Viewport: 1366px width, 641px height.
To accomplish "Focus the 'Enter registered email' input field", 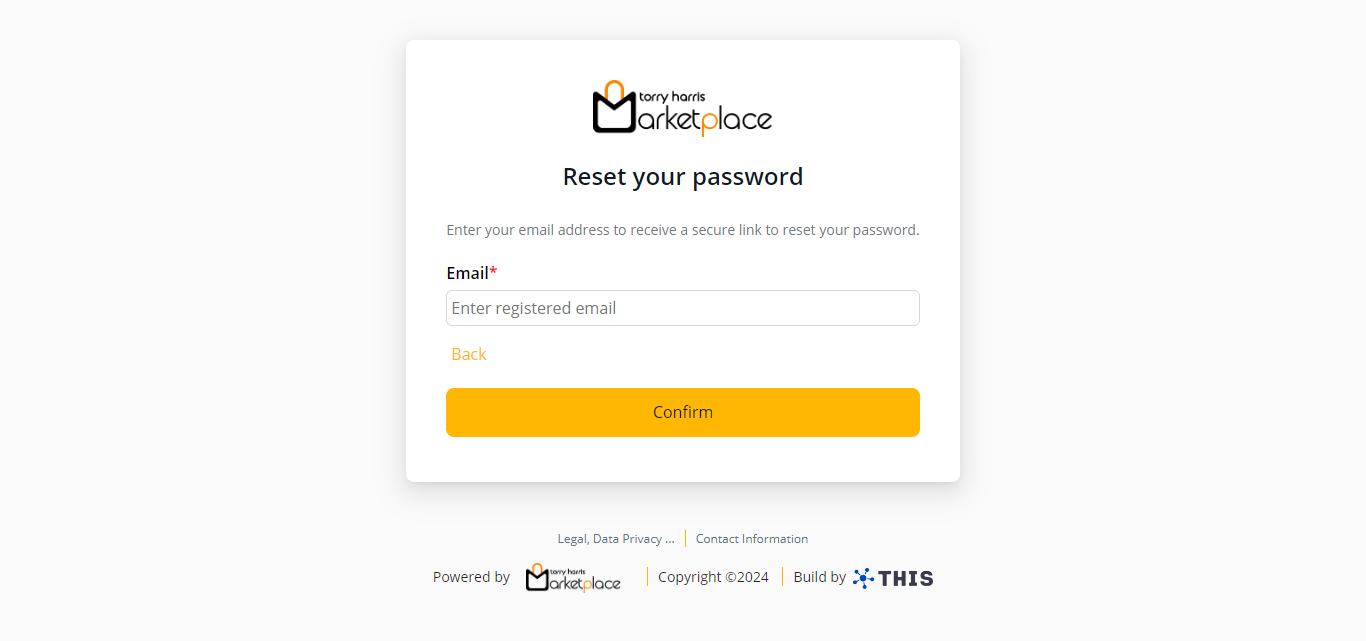I will click(682, 308).
